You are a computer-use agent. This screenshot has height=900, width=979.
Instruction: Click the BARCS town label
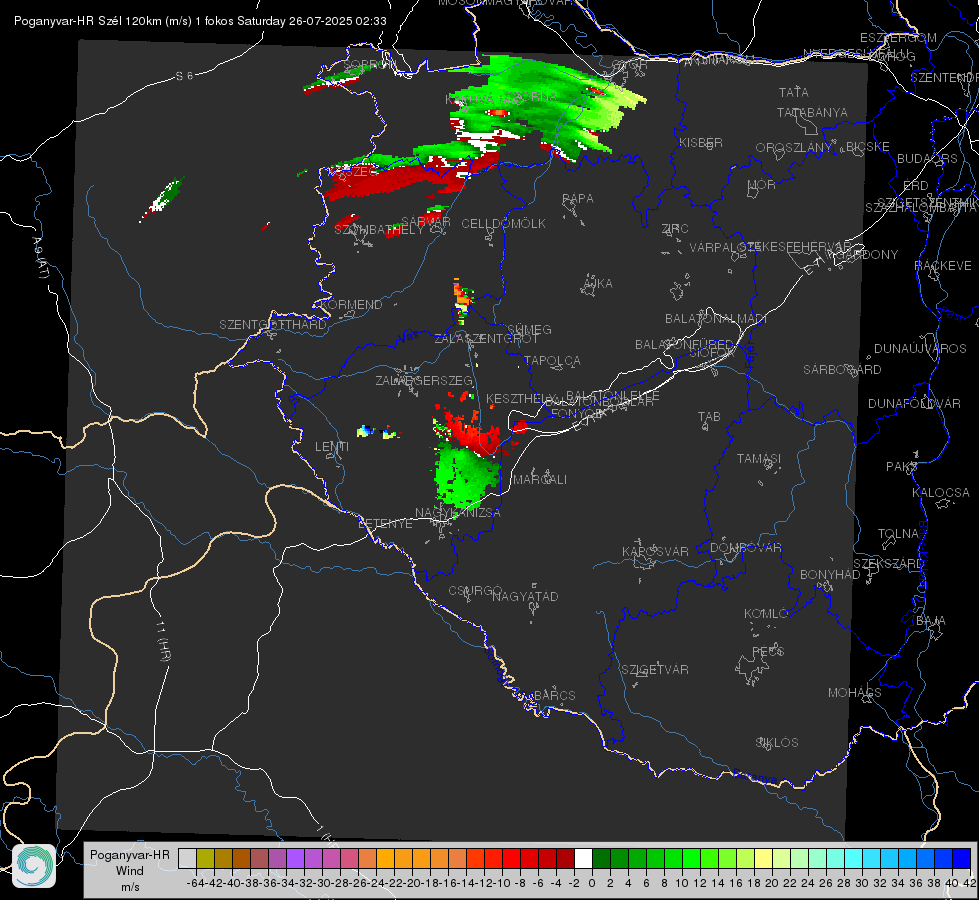click(x=554, y=695)
